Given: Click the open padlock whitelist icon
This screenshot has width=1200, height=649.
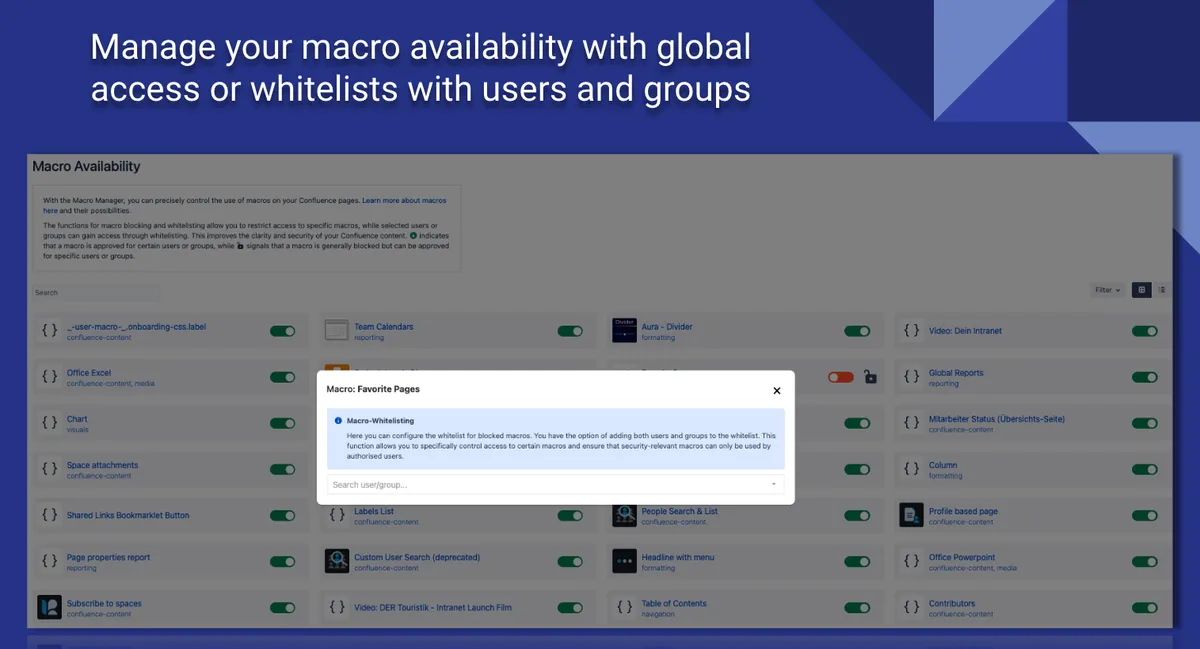Looking at the screenshot, I should point(871,377).
